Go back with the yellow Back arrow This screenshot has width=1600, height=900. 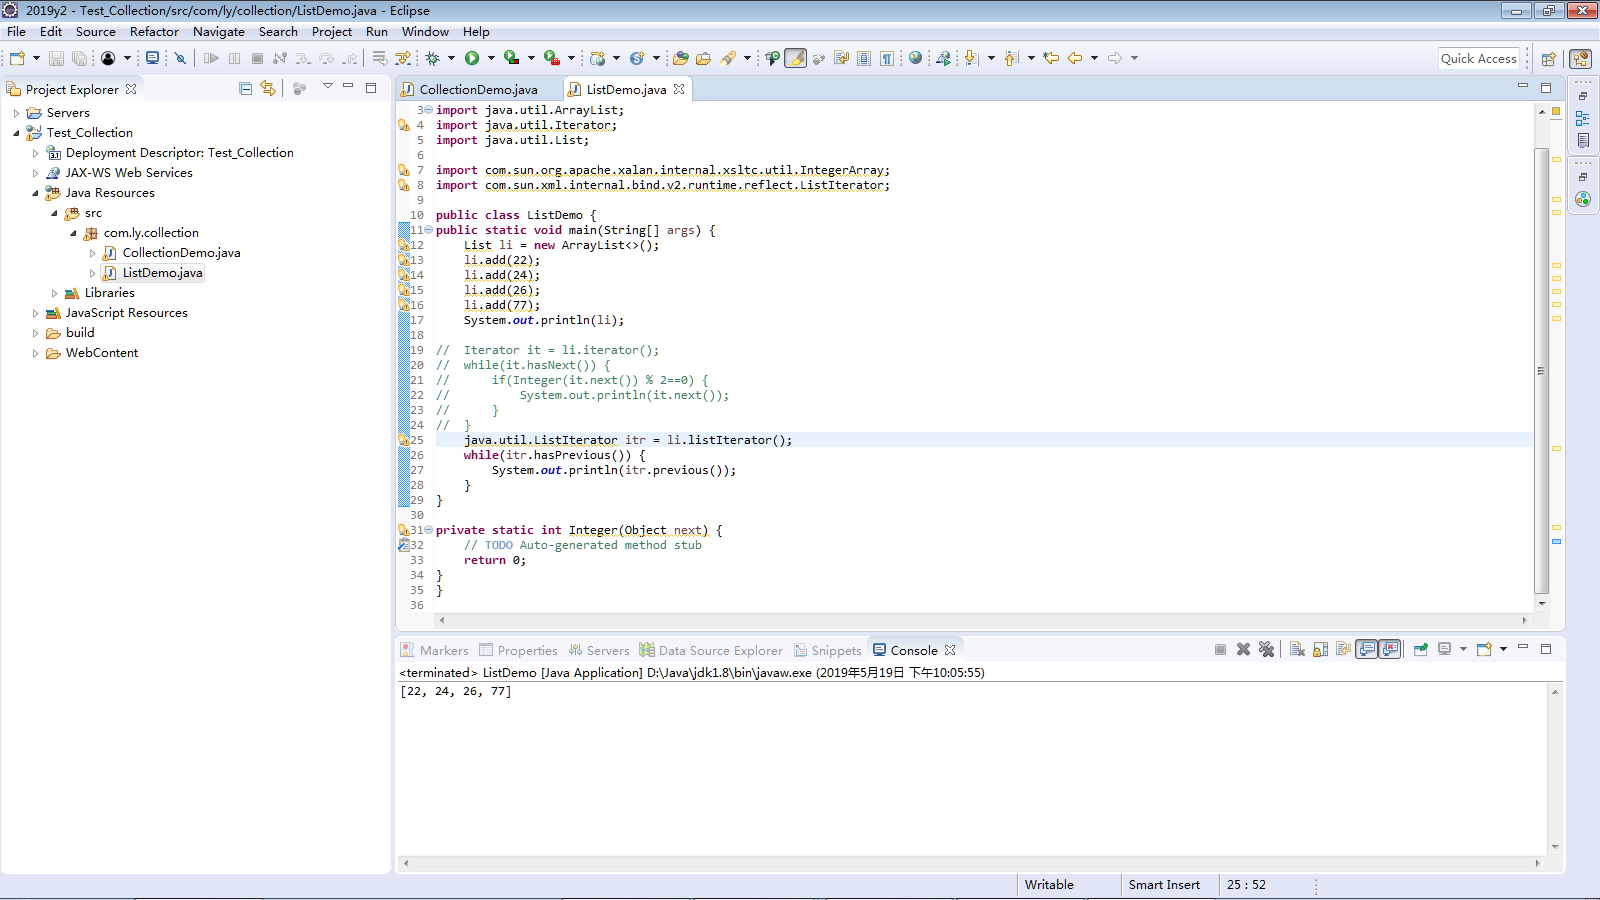[1075, 58]
